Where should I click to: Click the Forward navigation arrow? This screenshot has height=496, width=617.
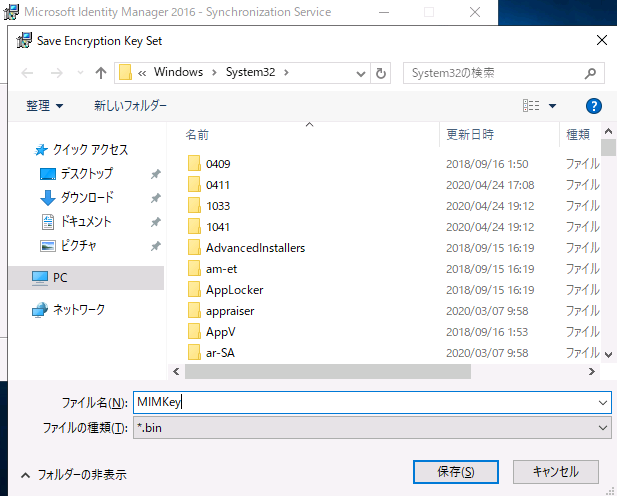tap(57, 73)
